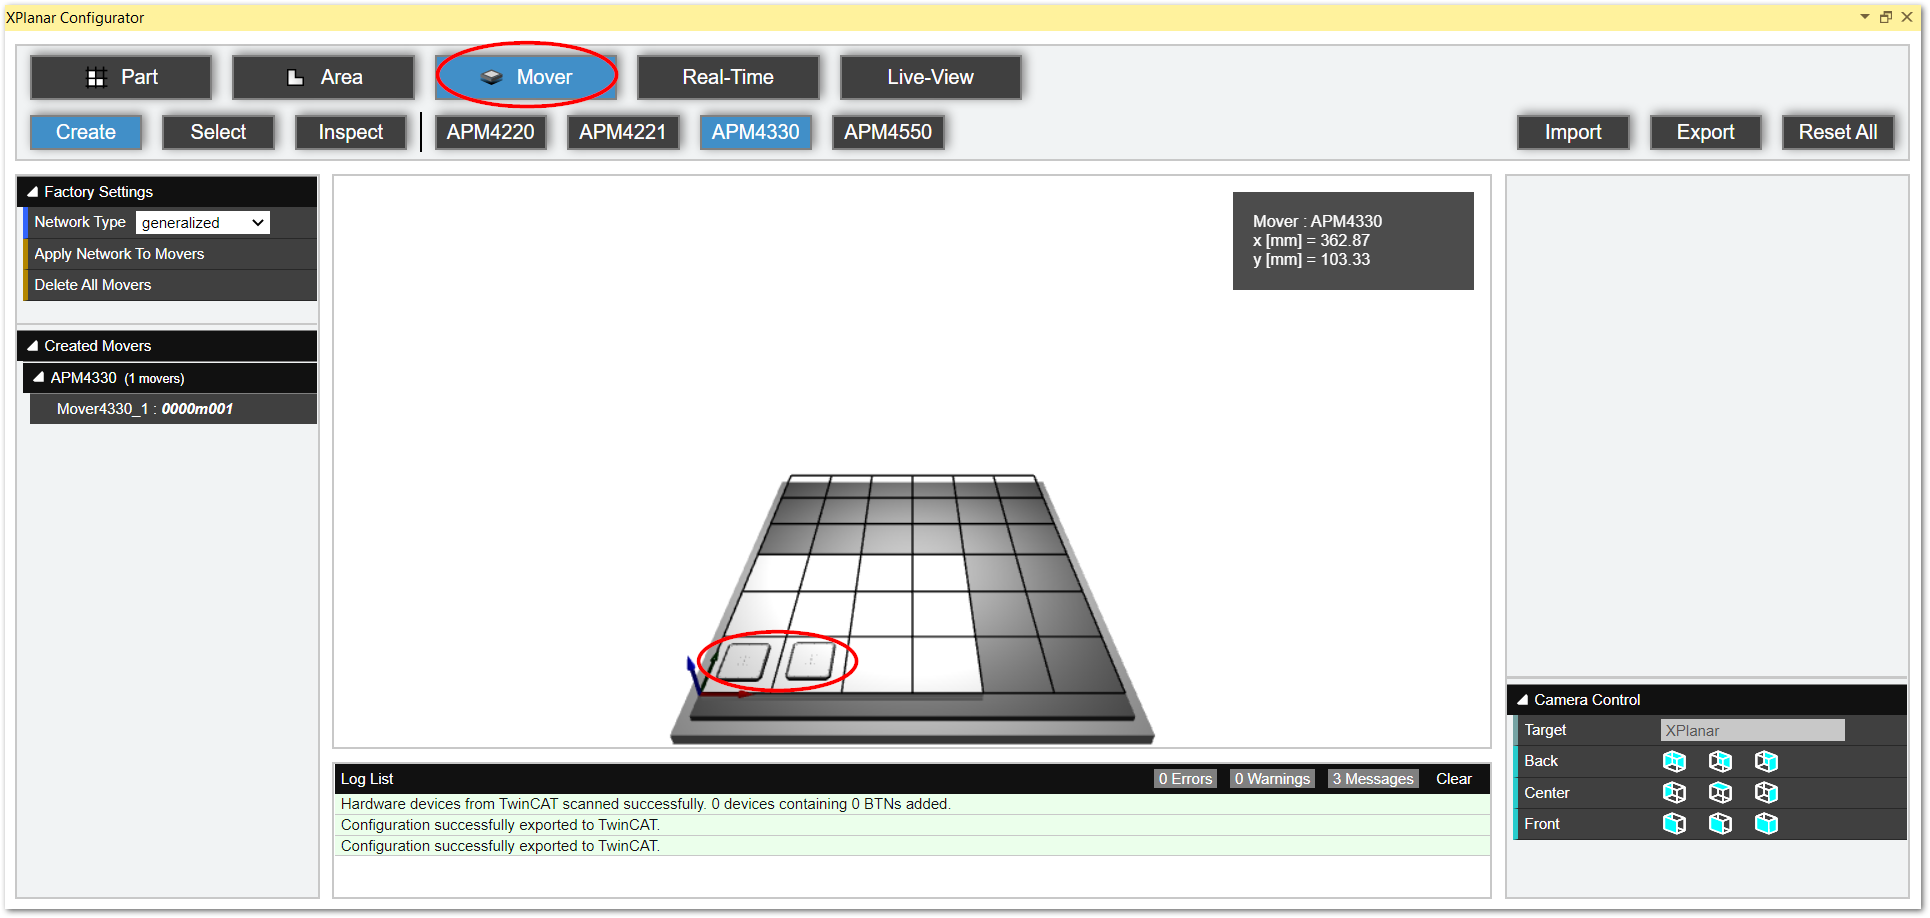Click the Log List header label

coord(367,779)
